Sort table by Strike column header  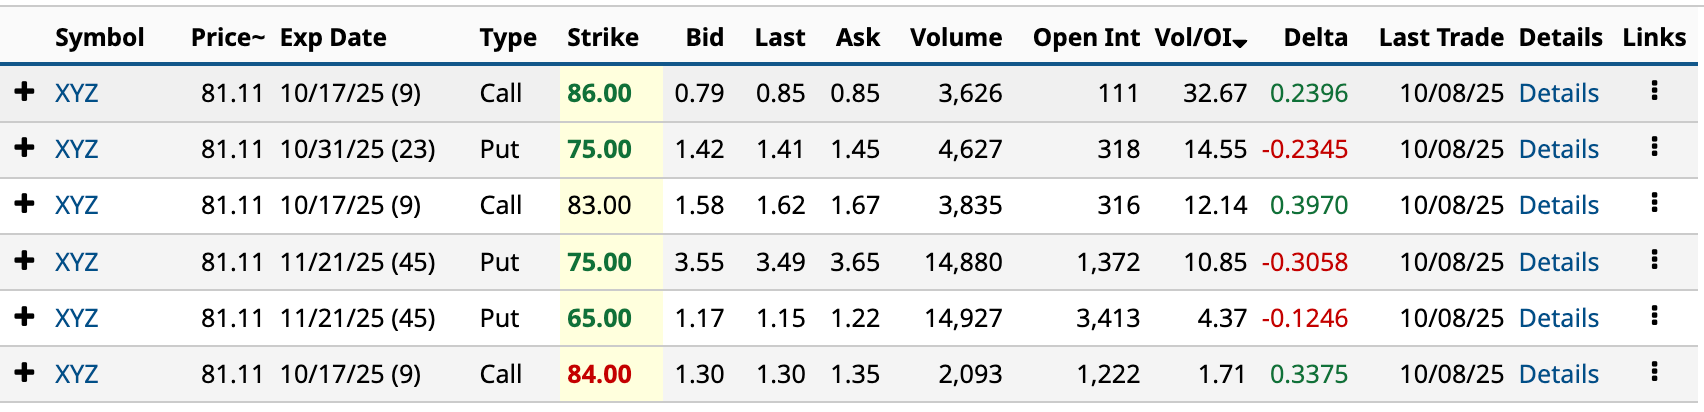(602, 38)
